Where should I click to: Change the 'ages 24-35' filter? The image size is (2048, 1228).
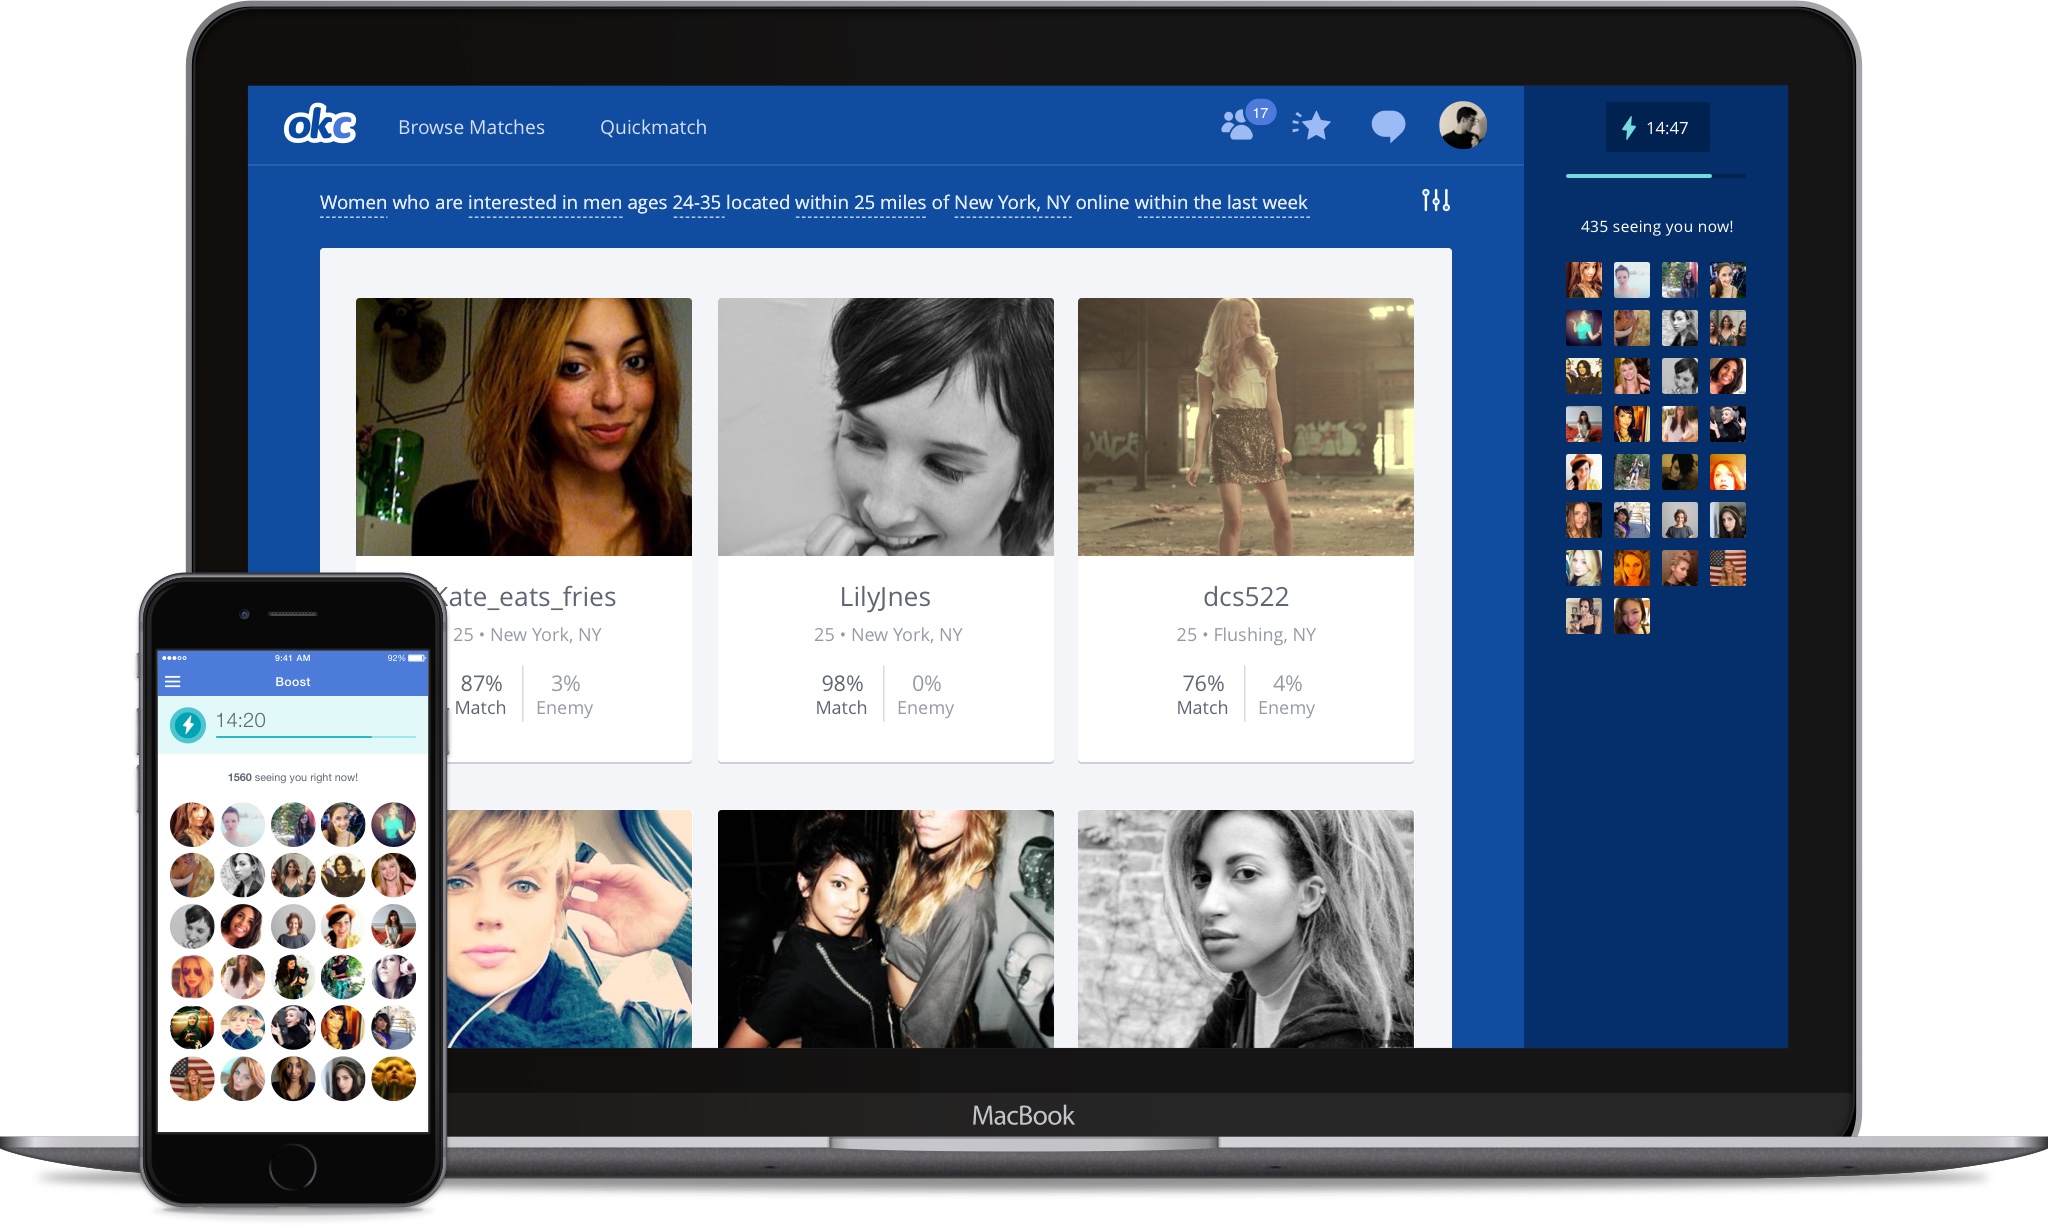(698, 203)
